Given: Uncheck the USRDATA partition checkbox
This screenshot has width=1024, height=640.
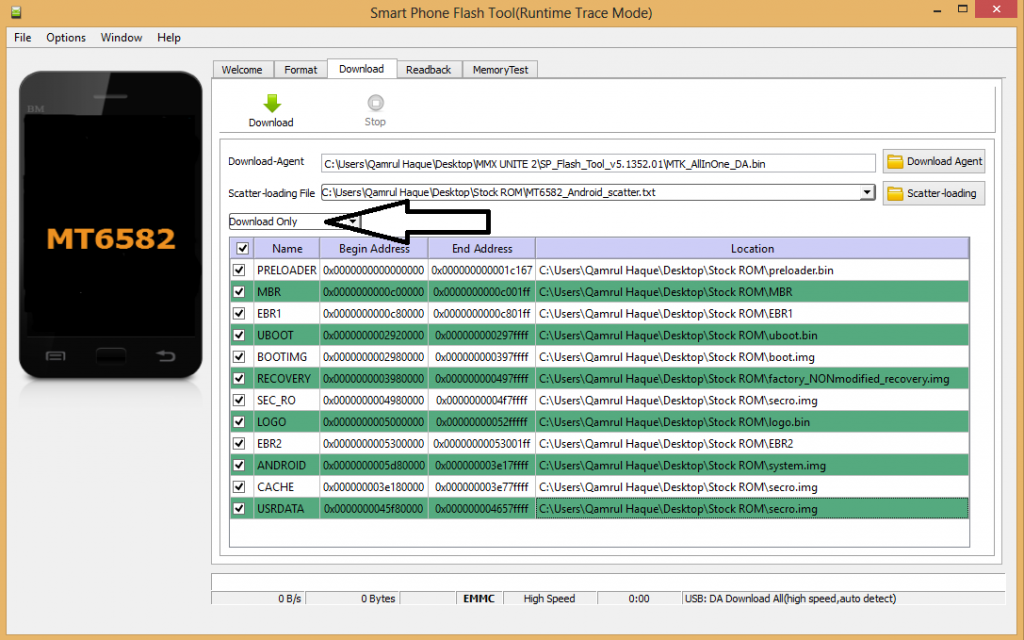Looking at the screenshot, I should tap(239, 509).
